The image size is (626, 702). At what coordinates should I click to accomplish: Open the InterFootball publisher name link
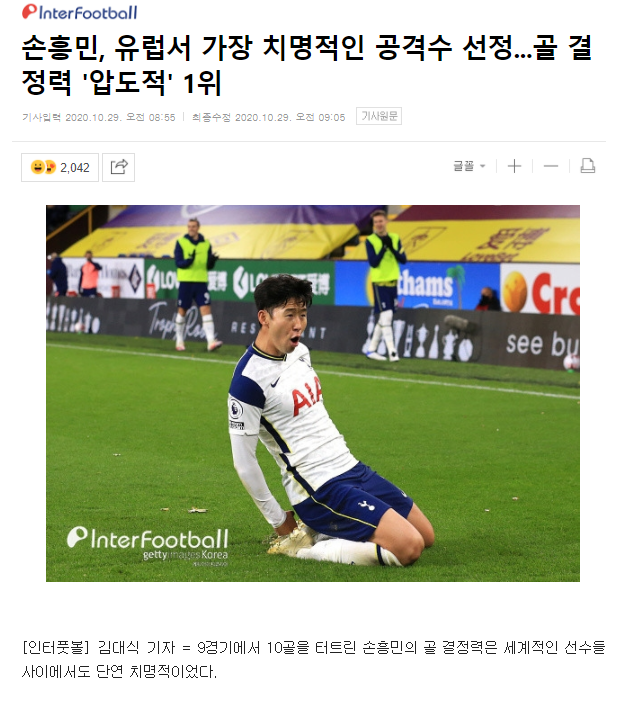click(x=88, y=13)
